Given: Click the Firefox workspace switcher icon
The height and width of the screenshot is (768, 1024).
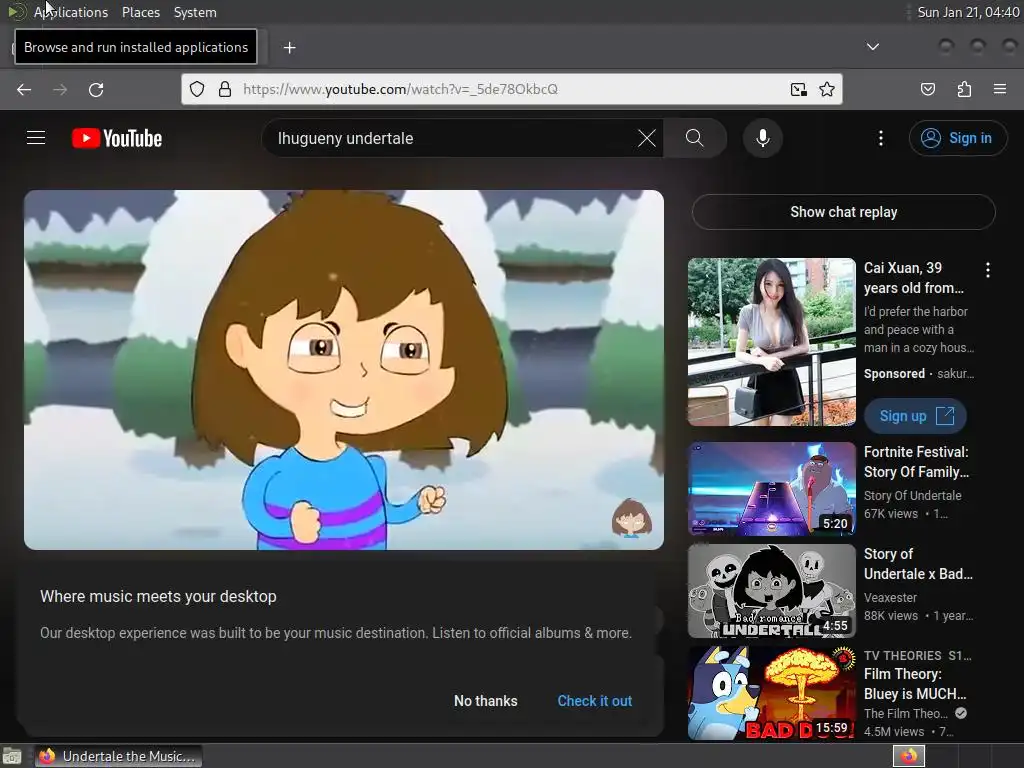Looking at the screenshot, I should click(x=908, y=756).
